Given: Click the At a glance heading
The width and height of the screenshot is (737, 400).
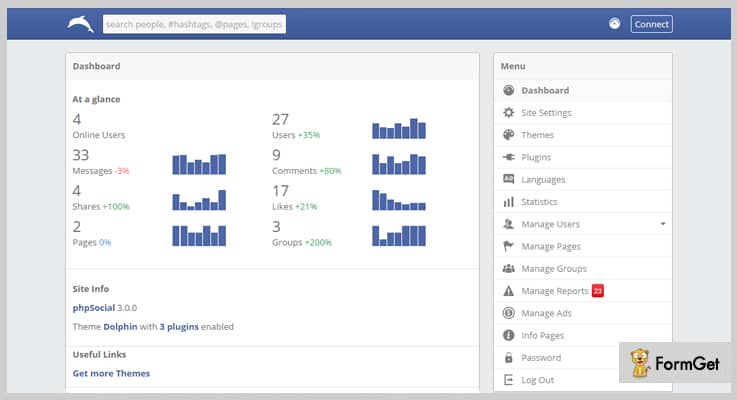Looking at the screenshot, I should coord(96,99).
